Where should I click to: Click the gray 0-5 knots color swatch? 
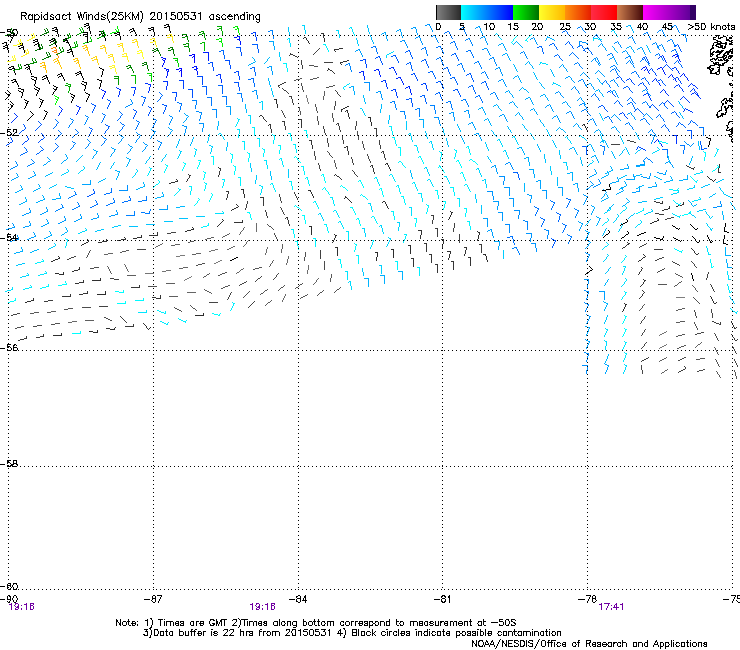pos(448,12)
